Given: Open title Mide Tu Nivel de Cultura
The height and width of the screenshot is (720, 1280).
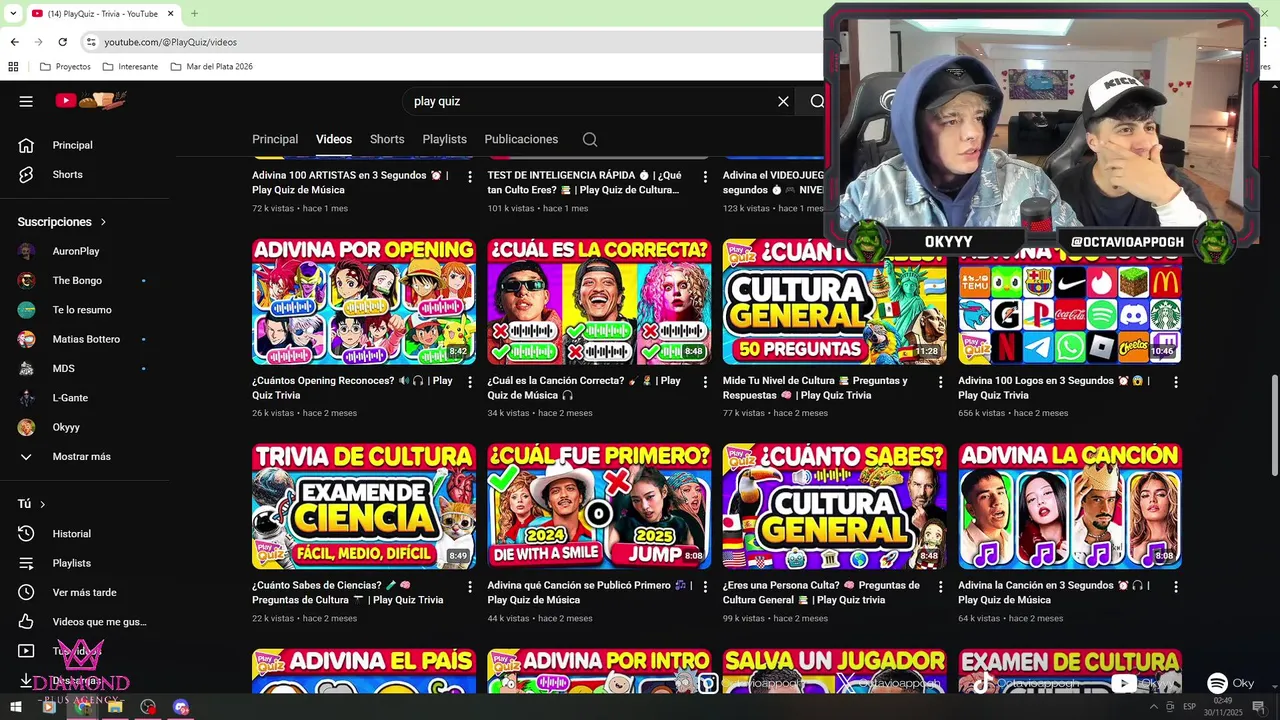Looking at the screenshot, I should 815,388.
